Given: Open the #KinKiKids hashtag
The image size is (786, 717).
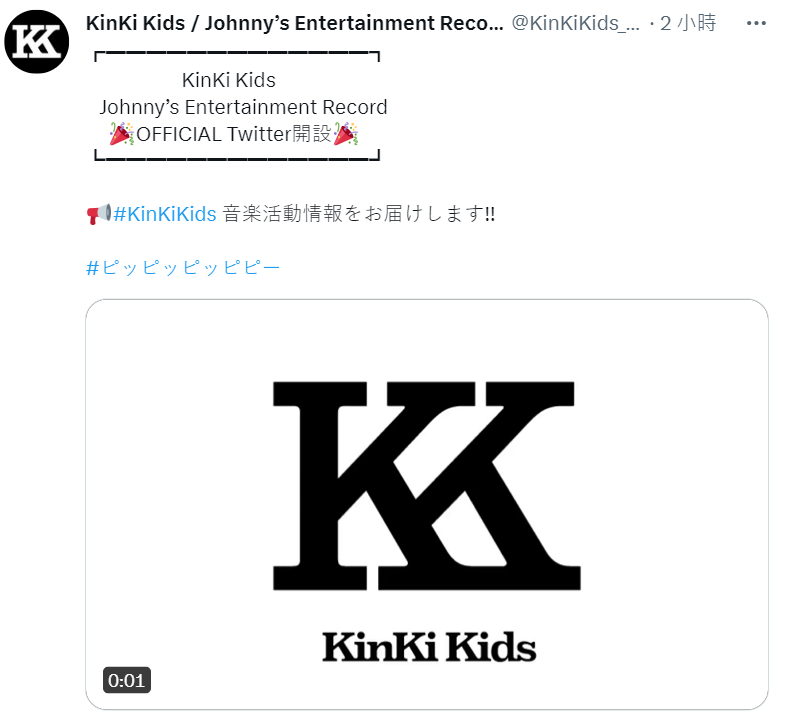Looking at the screenshot, I should (165, 214).
